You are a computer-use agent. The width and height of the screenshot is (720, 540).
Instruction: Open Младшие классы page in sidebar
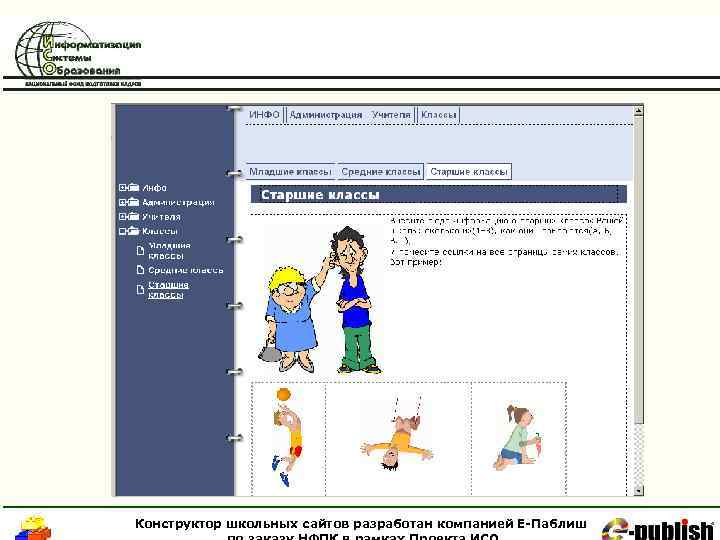coord(169,251)
